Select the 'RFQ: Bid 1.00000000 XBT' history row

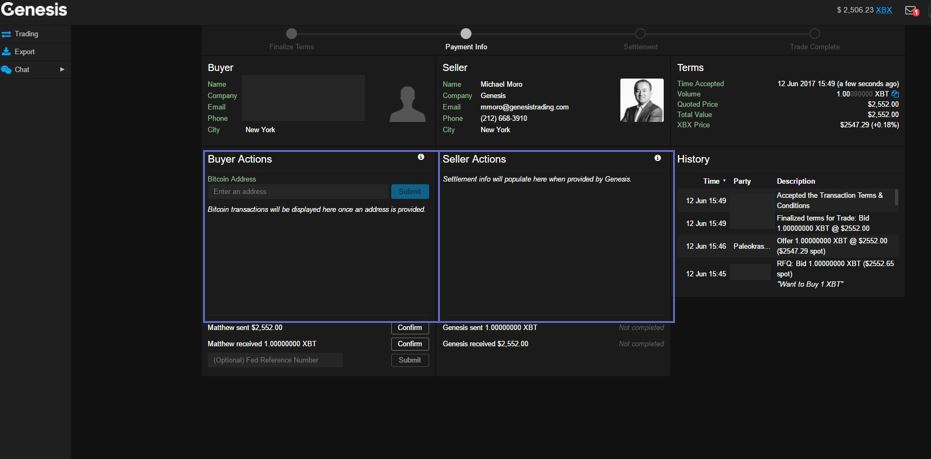(x=788, y=274)
